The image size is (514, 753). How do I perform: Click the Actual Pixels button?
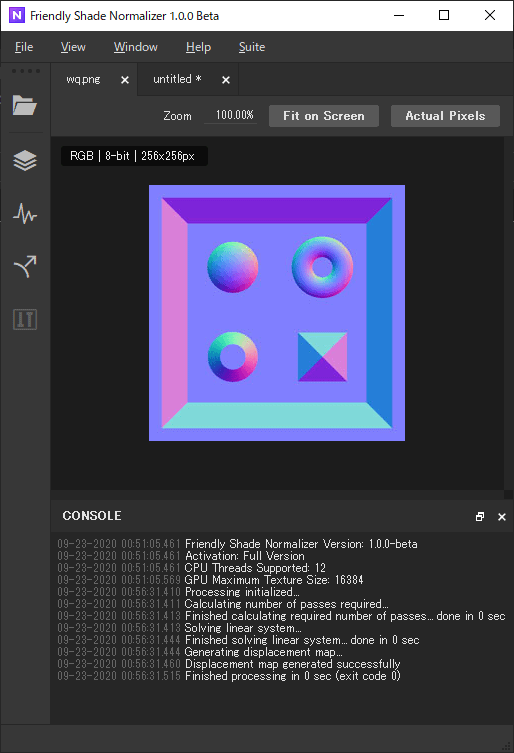(445, 116)
